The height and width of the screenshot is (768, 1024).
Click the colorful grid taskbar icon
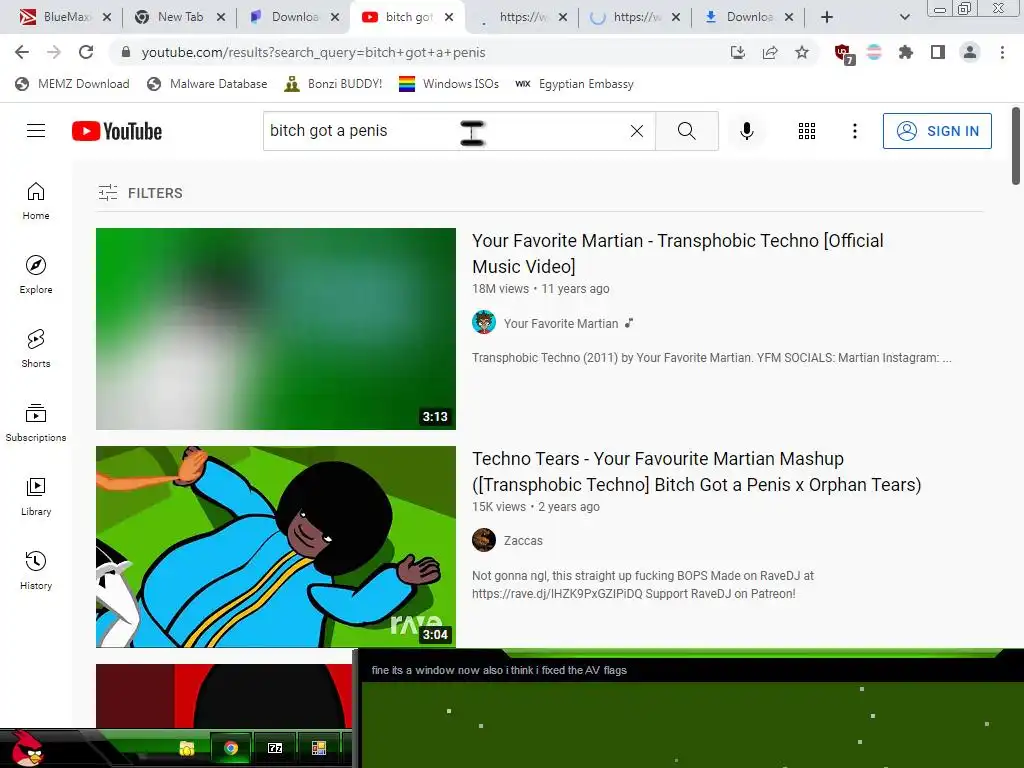coord(319,748)
